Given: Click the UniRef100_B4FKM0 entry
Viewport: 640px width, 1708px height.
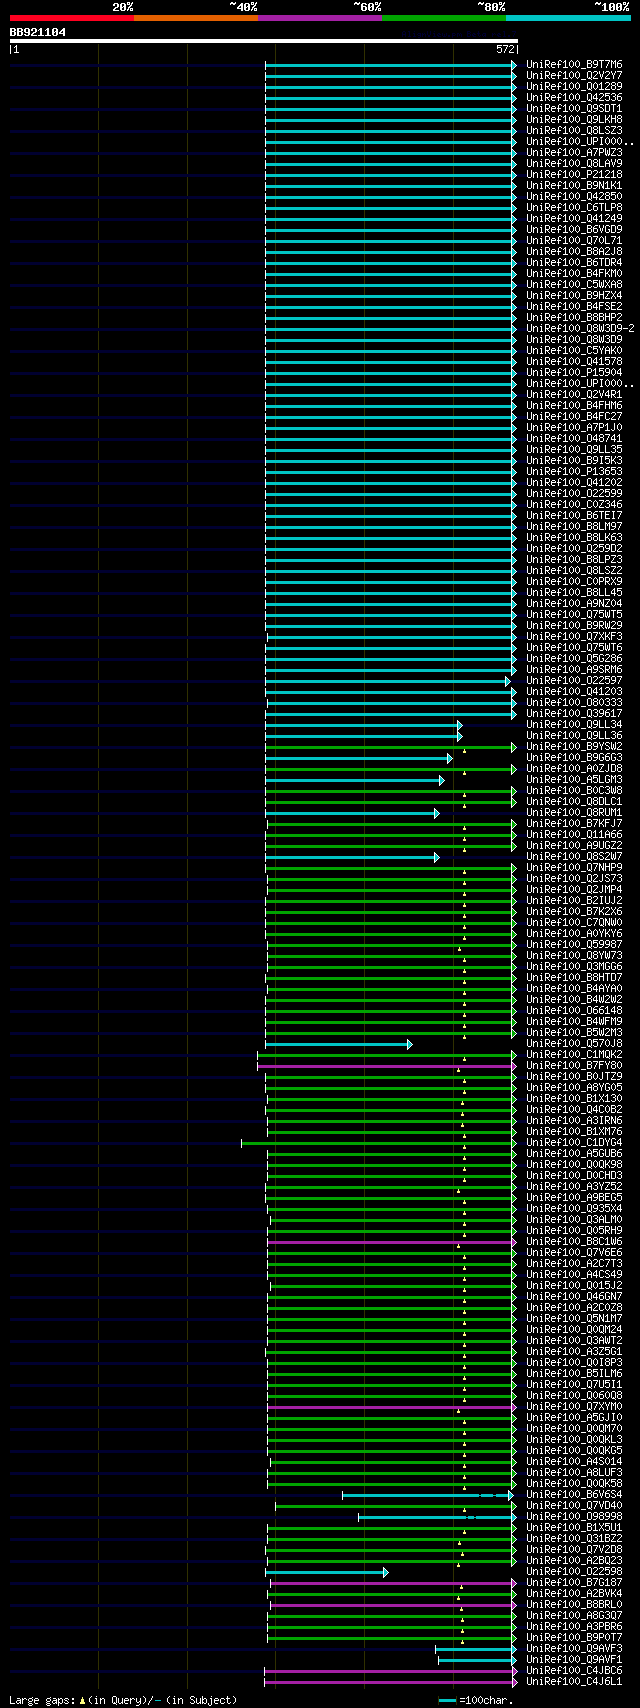Looking at the screenshot, I should 574,274.
